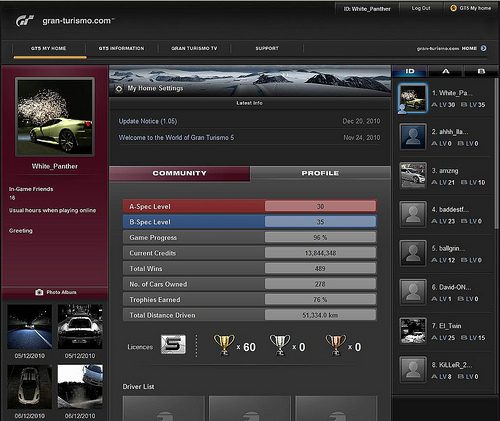Click Driver List heading
Image resolution: width=500 pixels, height=421 pixels.
[x=138, y=387]
